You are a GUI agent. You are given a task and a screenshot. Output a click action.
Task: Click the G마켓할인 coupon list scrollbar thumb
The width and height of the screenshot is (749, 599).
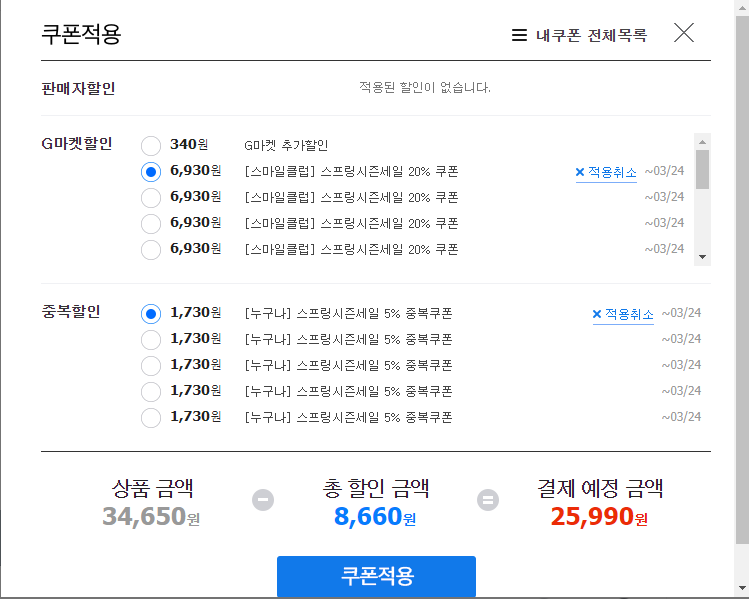pyautogui.click(x=702, y=170)
